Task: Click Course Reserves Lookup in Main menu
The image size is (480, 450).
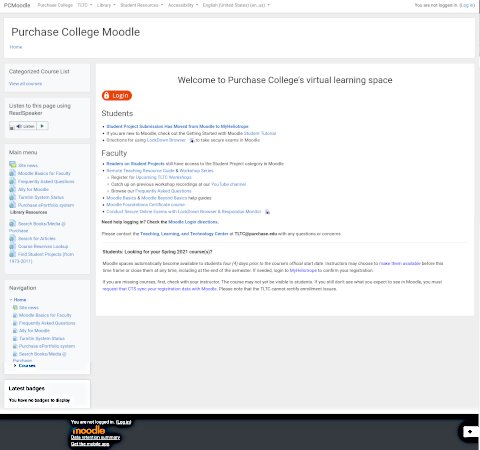Action: pos(43,246)
